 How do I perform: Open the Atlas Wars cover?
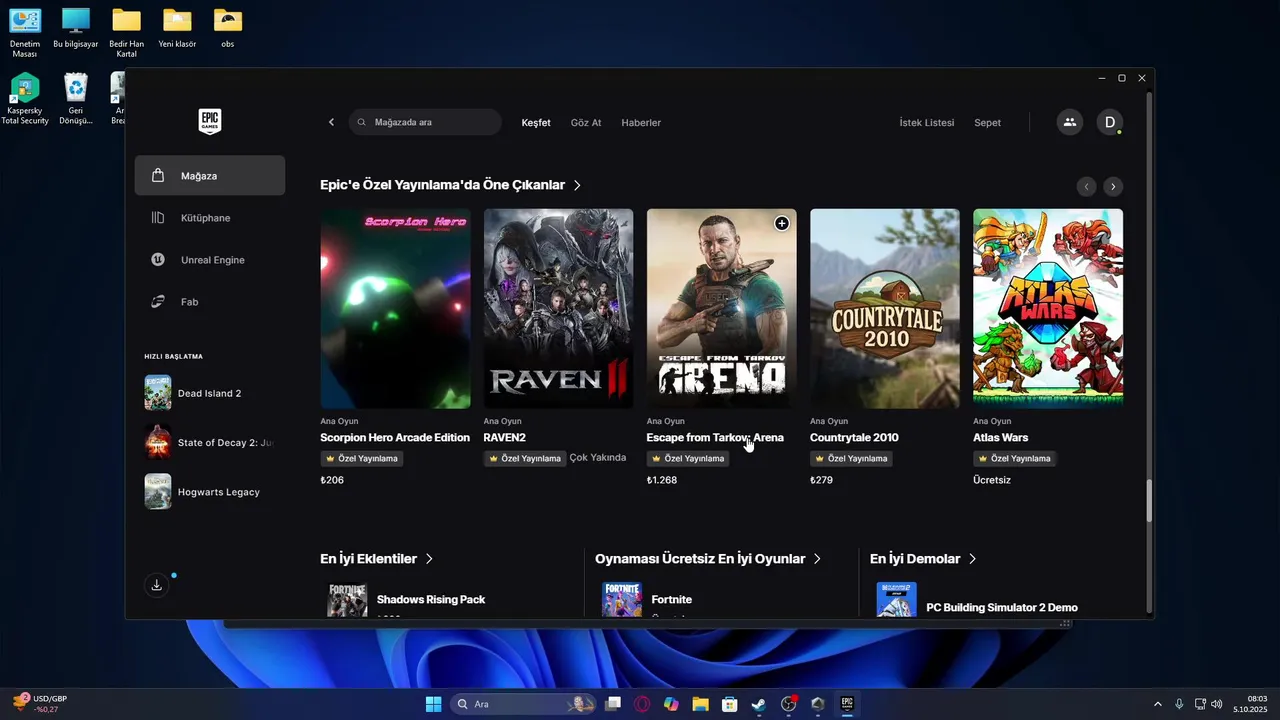[1048, 308]
